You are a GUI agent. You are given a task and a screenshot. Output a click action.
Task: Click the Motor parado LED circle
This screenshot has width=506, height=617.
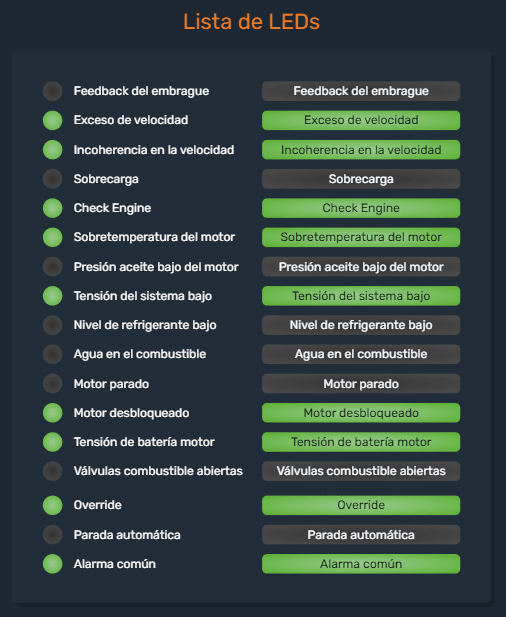[52, 384]
